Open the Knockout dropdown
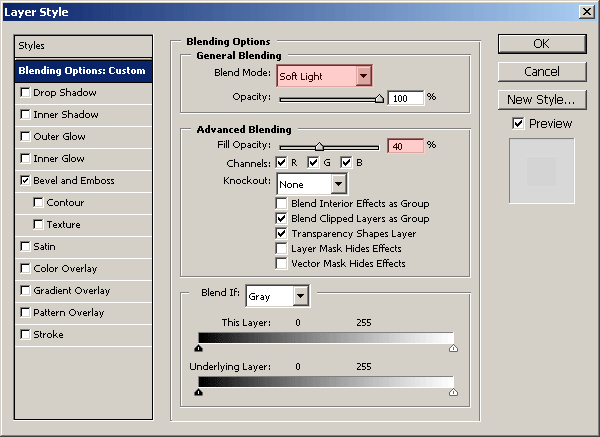Viewport: 600px width, 437px height. click(312, 184)
